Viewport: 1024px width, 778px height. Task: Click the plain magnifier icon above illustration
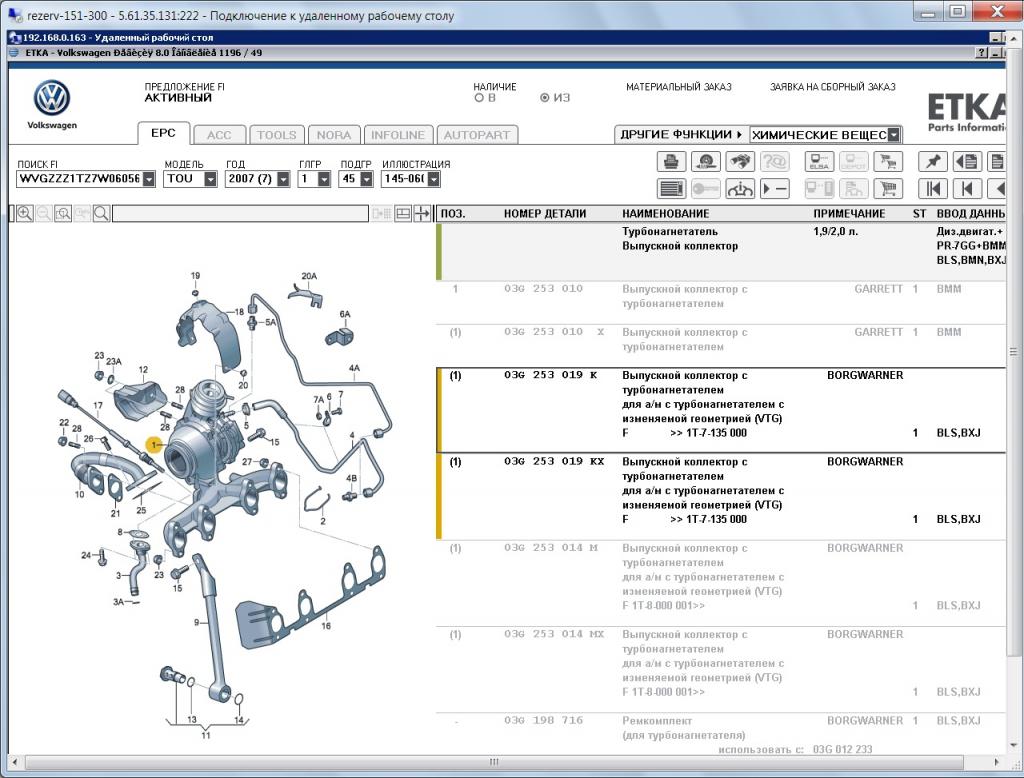[101, 213]
